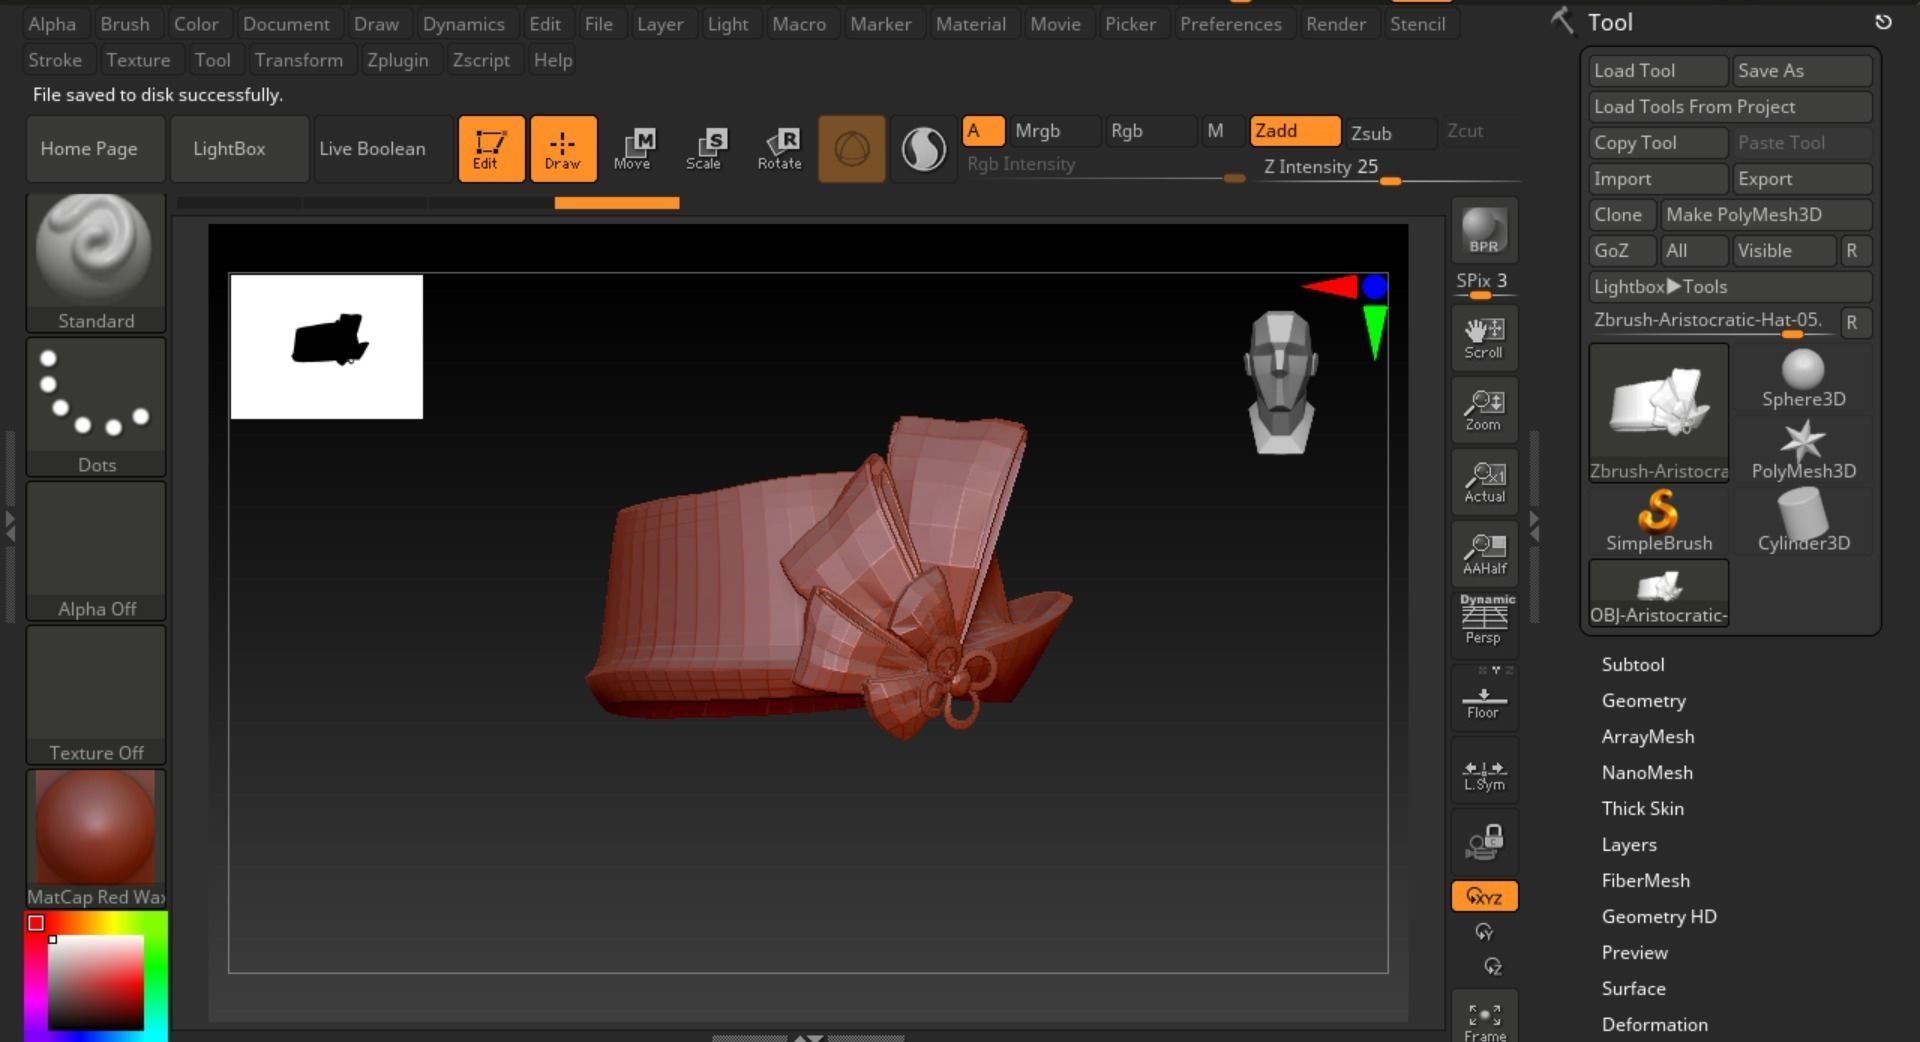Click the head camera view indicator
The height and width of the screenshot is (1042, 1920).
1281,383
